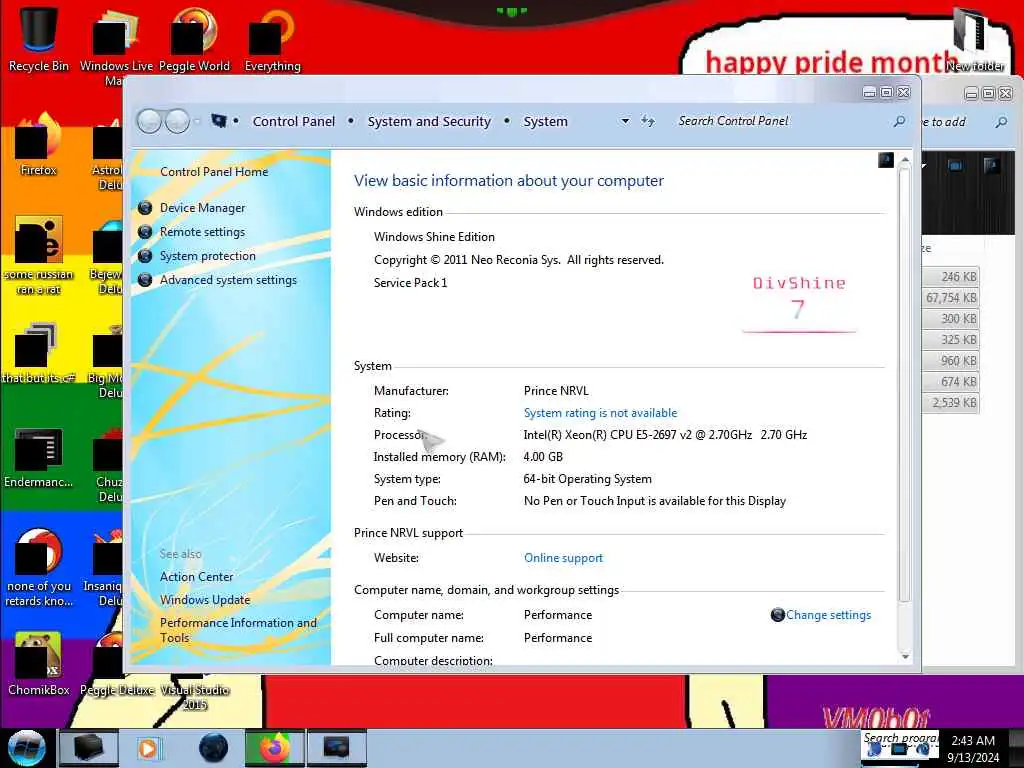Open System protection

click(208, 256)
